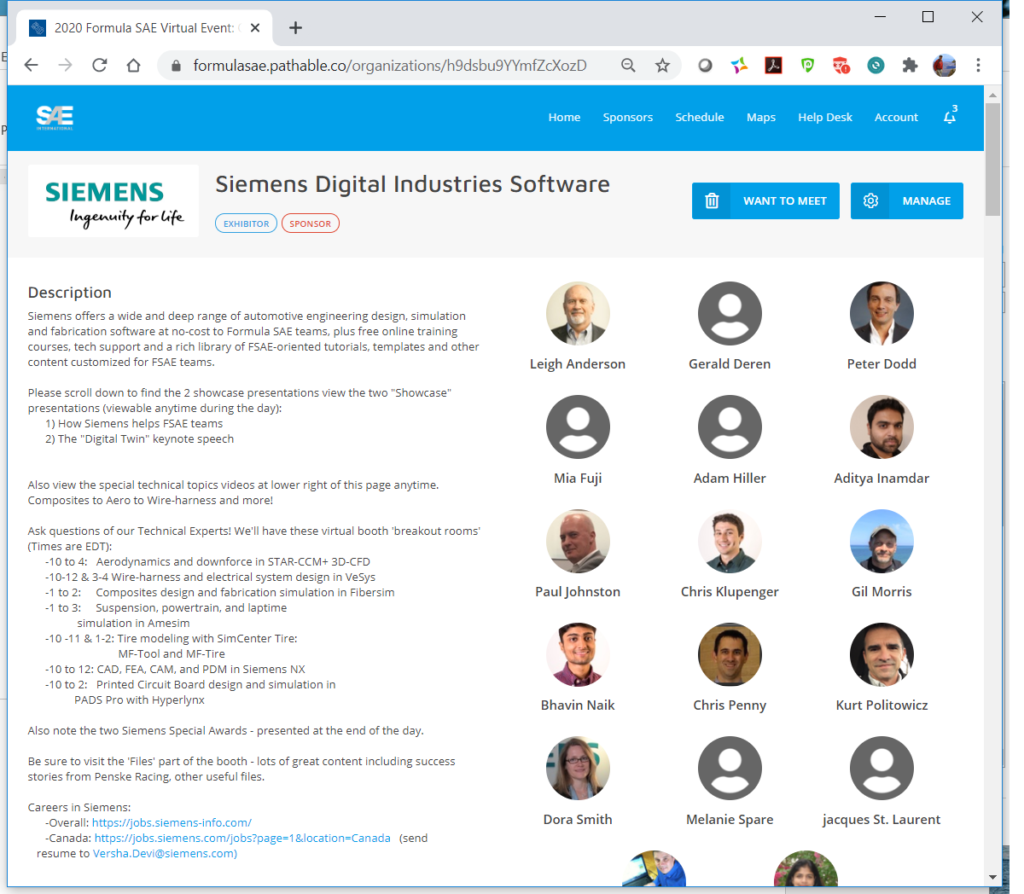Open Chris Penny's profile photo
Viewport: 1024px width, 894px height.
(x=729, y=654)
